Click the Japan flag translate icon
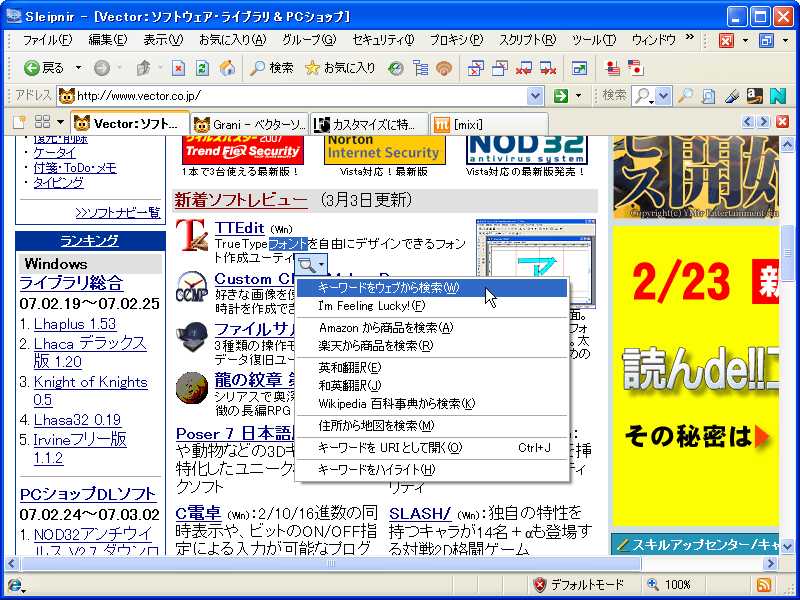This screenshot has width=800, height=600. coord(636,68)
